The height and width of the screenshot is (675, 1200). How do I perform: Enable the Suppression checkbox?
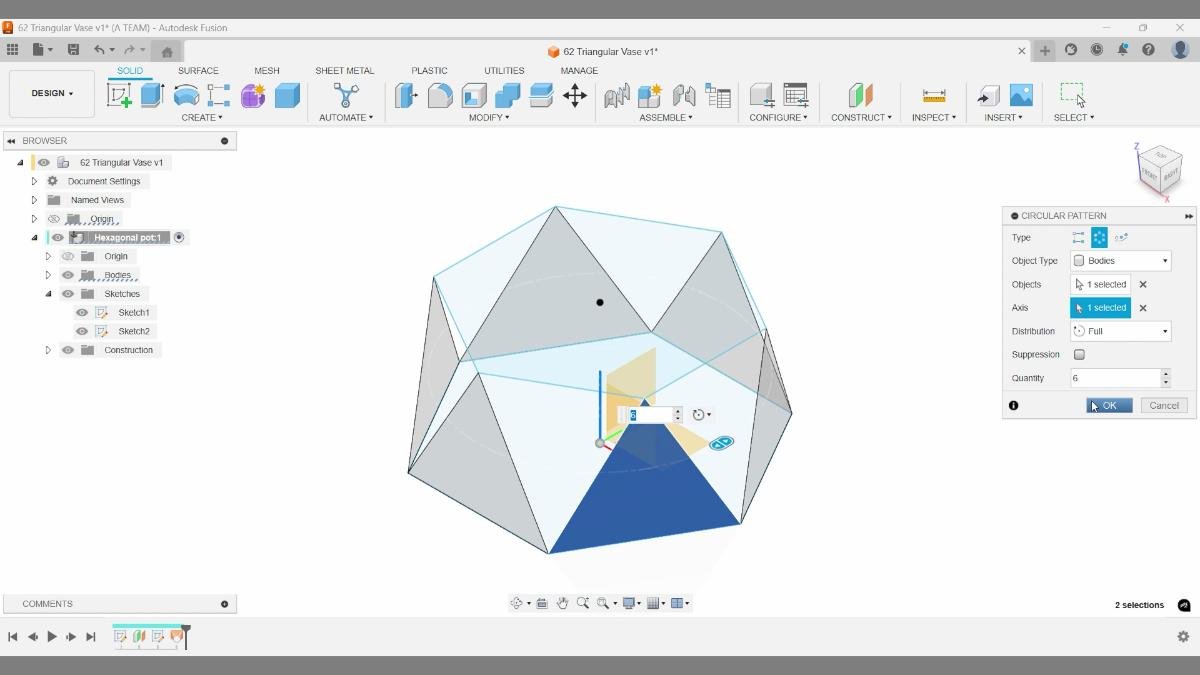1079,354
